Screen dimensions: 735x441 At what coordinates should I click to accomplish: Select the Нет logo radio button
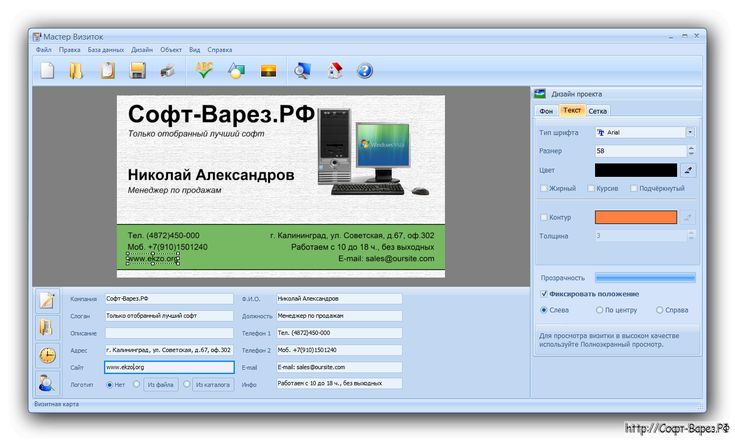[x=109, y=385]
